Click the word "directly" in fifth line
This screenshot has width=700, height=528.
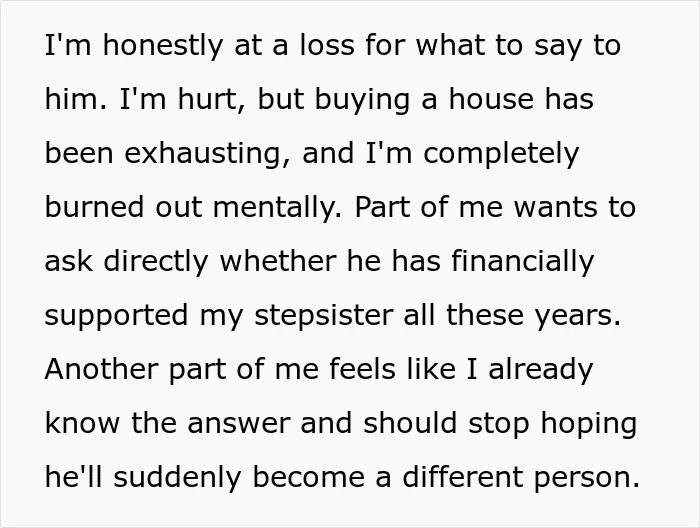(x=156, y=261)
